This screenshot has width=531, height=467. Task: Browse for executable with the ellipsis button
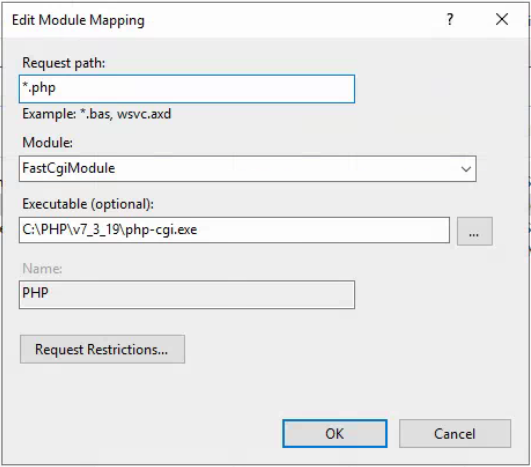(x=474, y=231)
